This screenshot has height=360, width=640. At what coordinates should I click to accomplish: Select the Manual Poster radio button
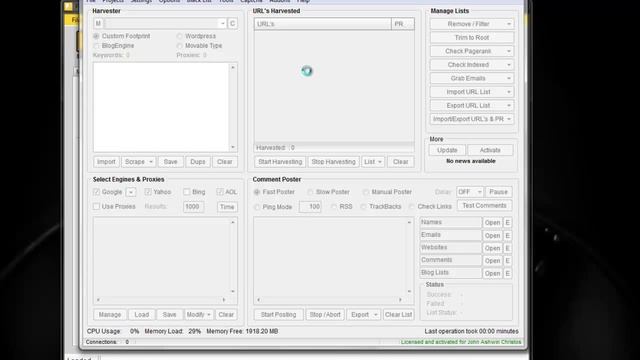pyautogui.click(x=366, y=192)
